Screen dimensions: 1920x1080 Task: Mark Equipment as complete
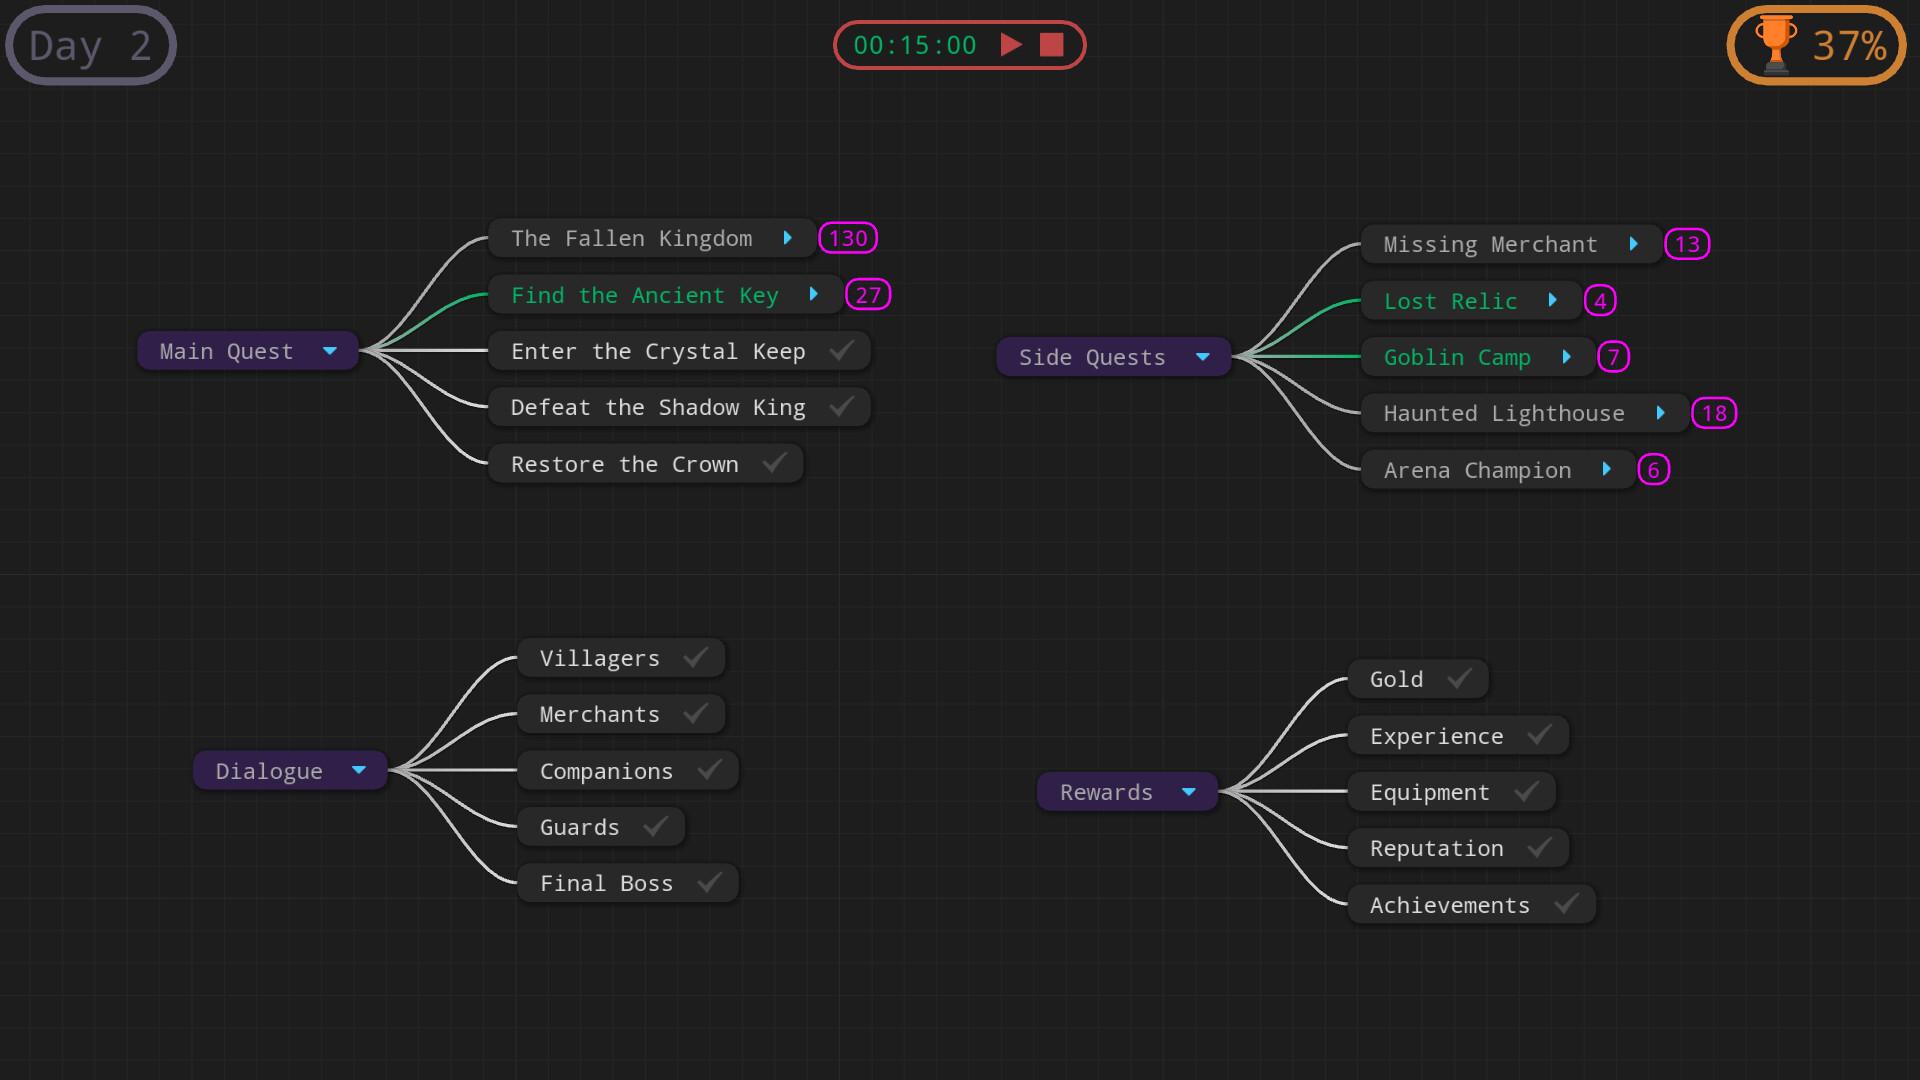click(x=1527, y=791)
